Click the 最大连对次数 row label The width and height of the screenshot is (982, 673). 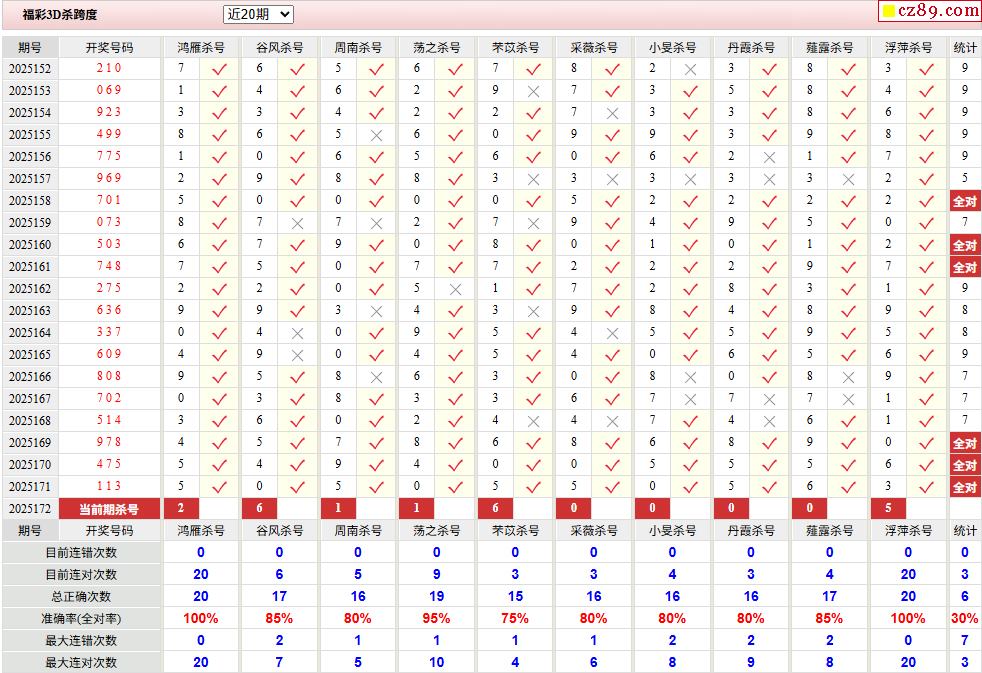(x=81, y=662)
